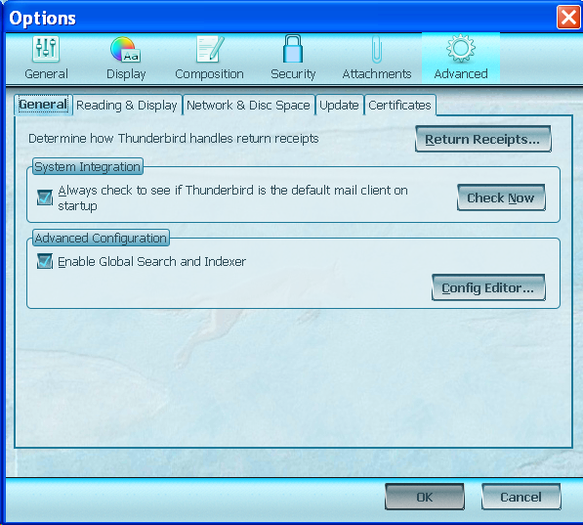Open the Network & Disc Space tab
Screen dimensions: 583x525
248,105
